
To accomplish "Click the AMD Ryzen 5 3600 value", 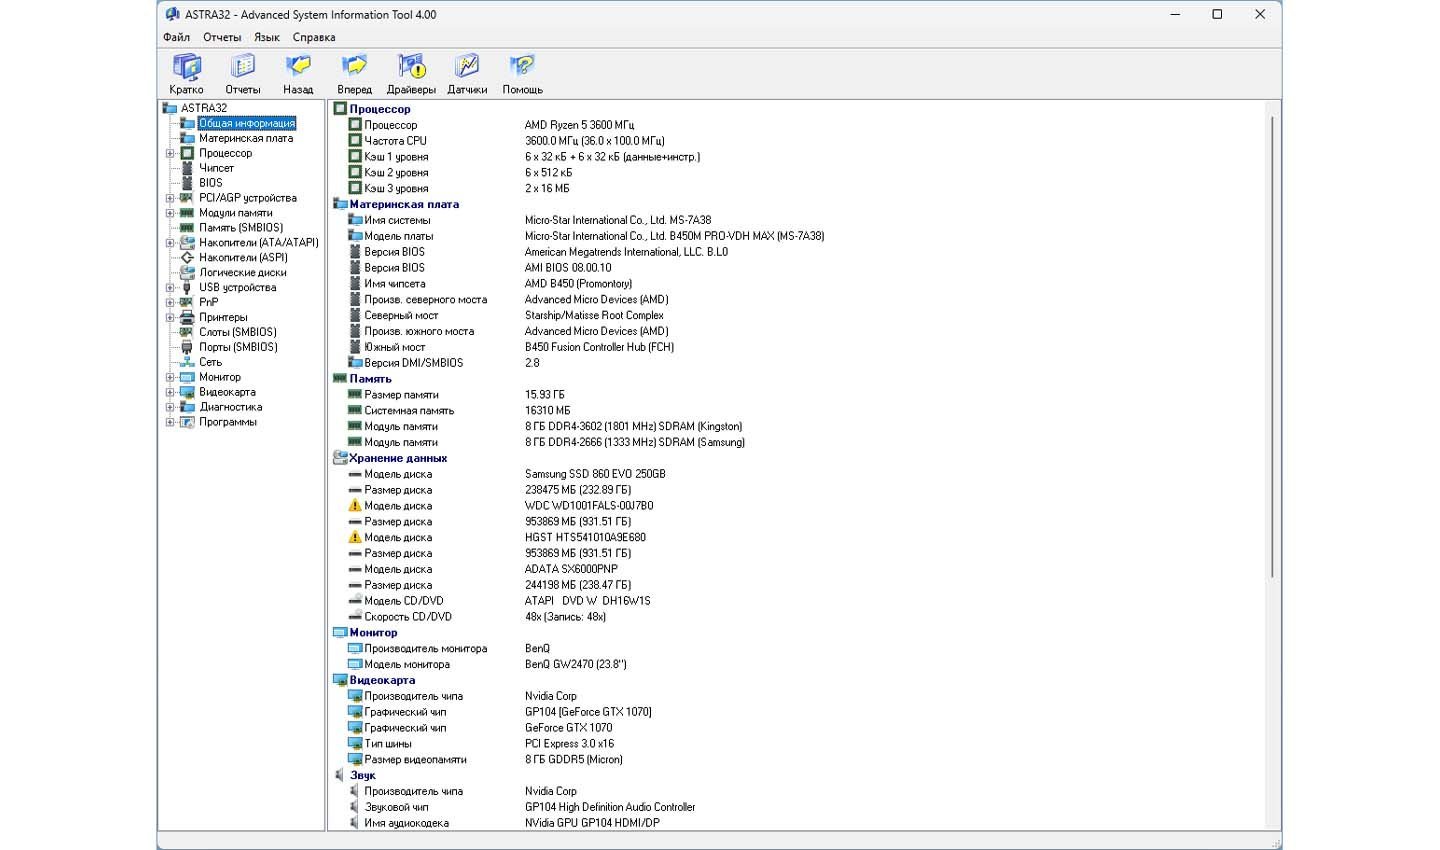I will pos(579,125).
